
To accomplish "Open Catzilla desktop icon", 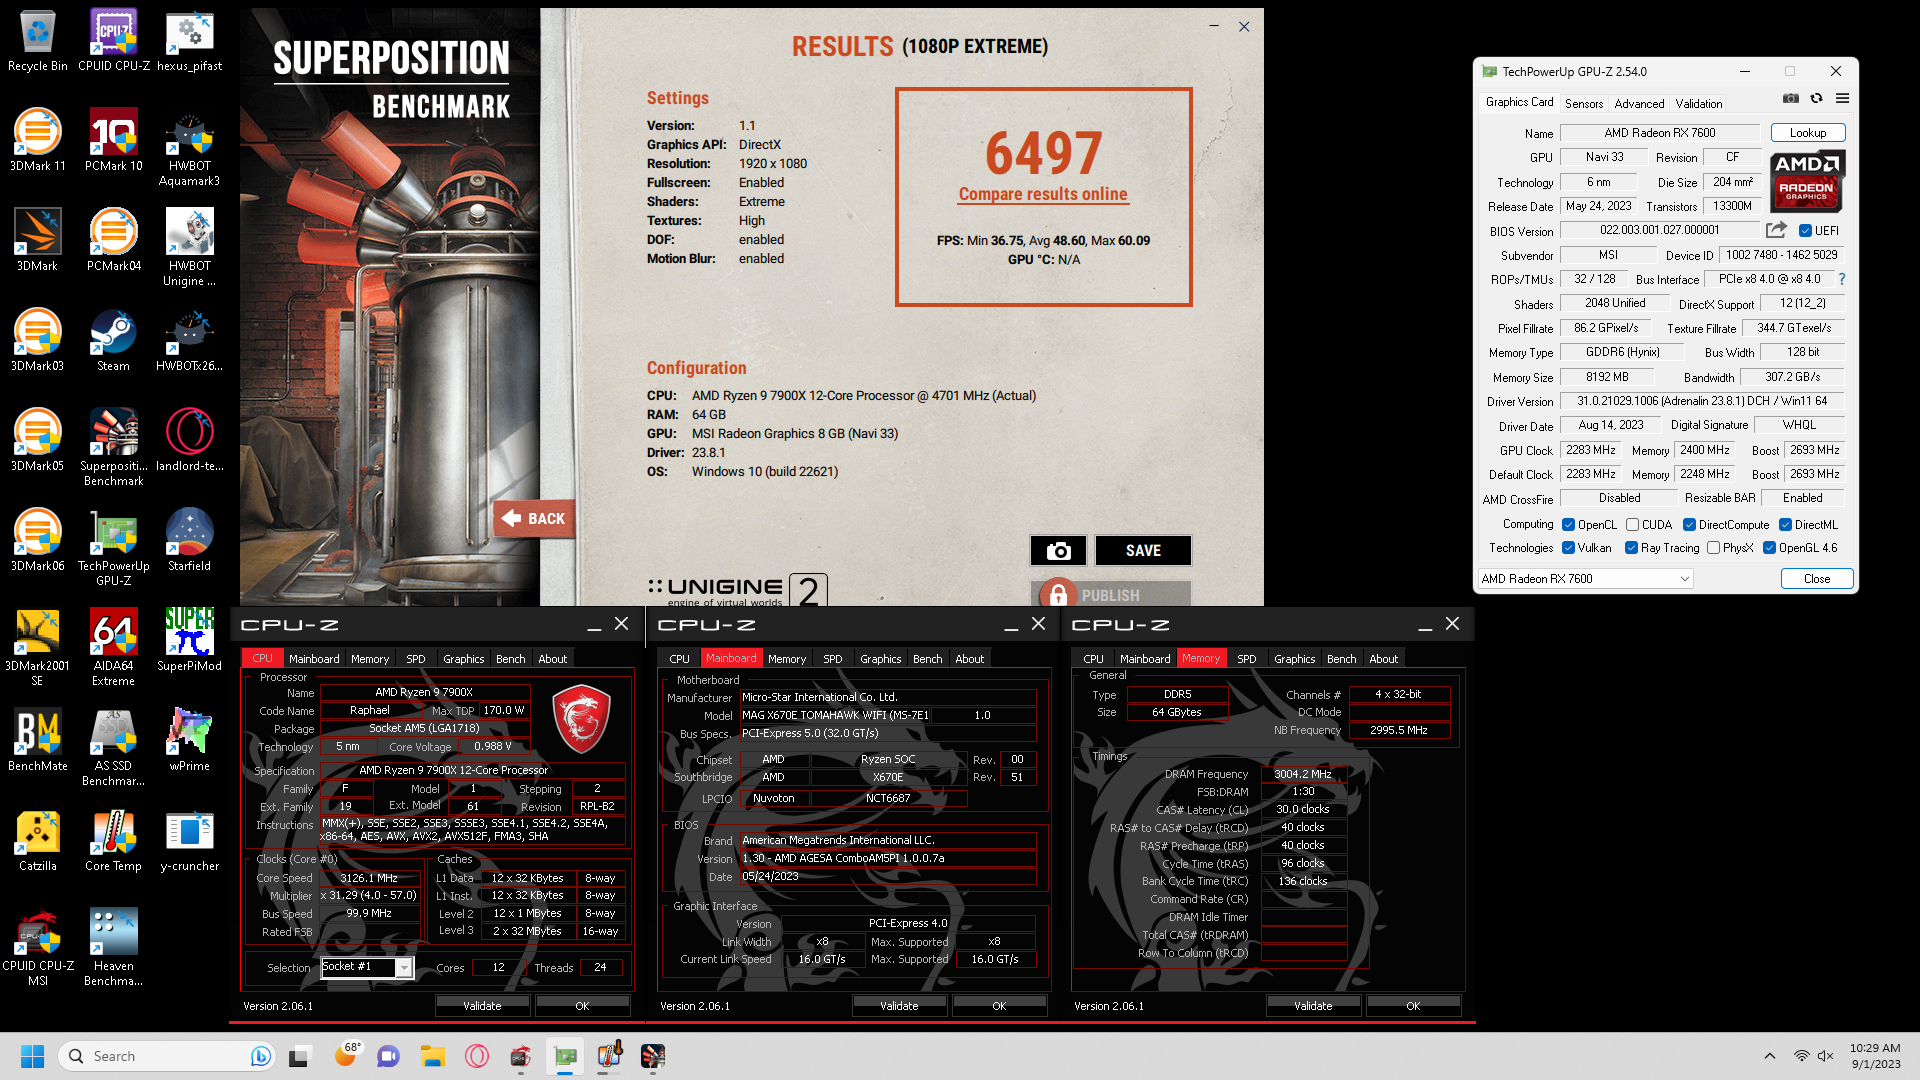I will tap(37, 841).
